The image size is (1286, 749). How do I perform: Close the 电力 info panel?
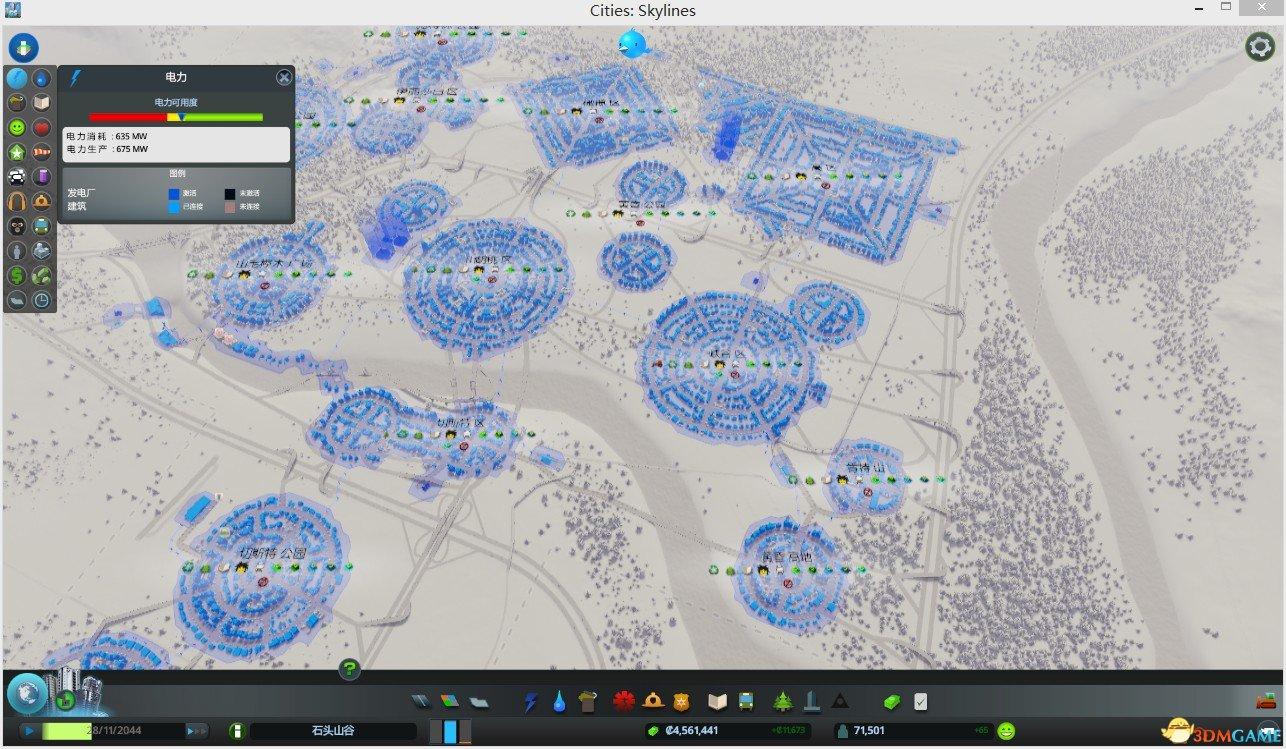(284, 77)
